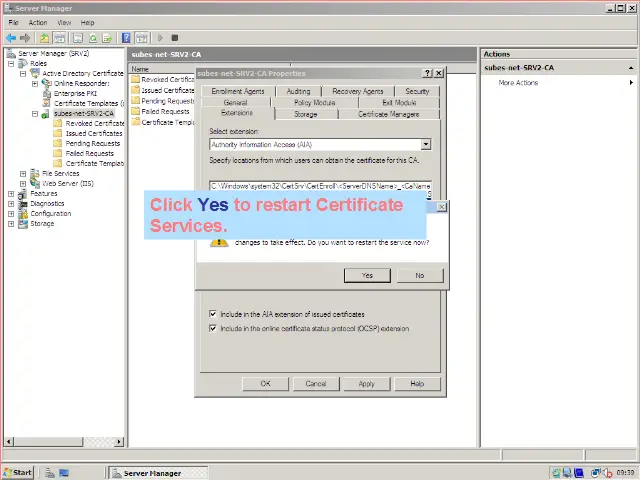Toggle Include in OCSP extension checkbox
The height and width of the screenshot is (480, 640).
[213, 328]
